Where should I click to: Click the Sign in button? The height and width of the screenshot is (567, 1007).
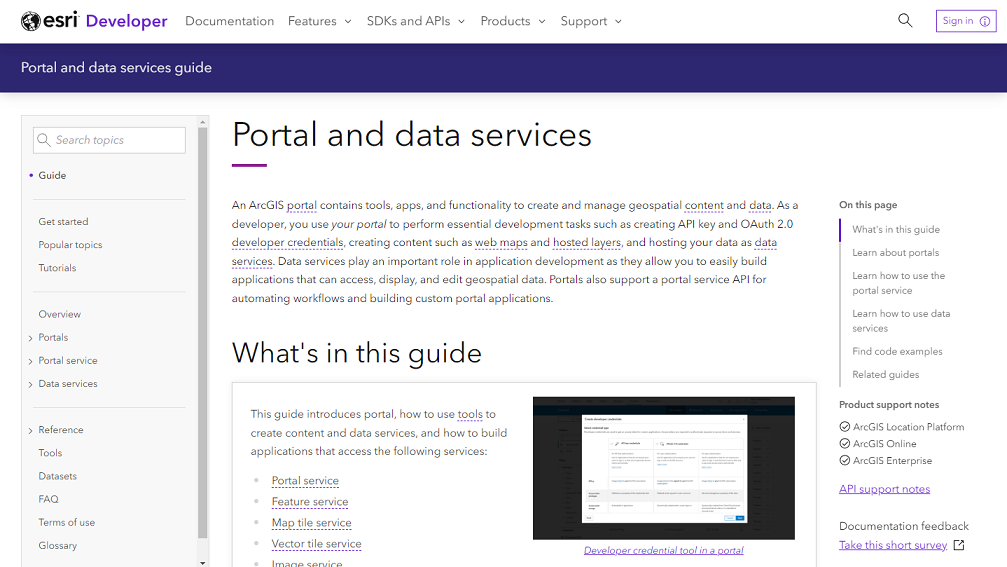(966, 21)
